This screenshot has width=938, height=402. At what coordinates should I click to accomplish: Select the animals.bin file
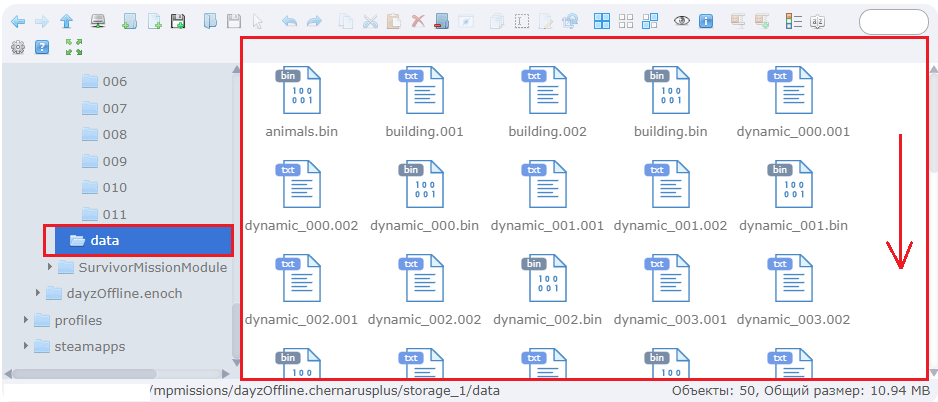(302, 103)
